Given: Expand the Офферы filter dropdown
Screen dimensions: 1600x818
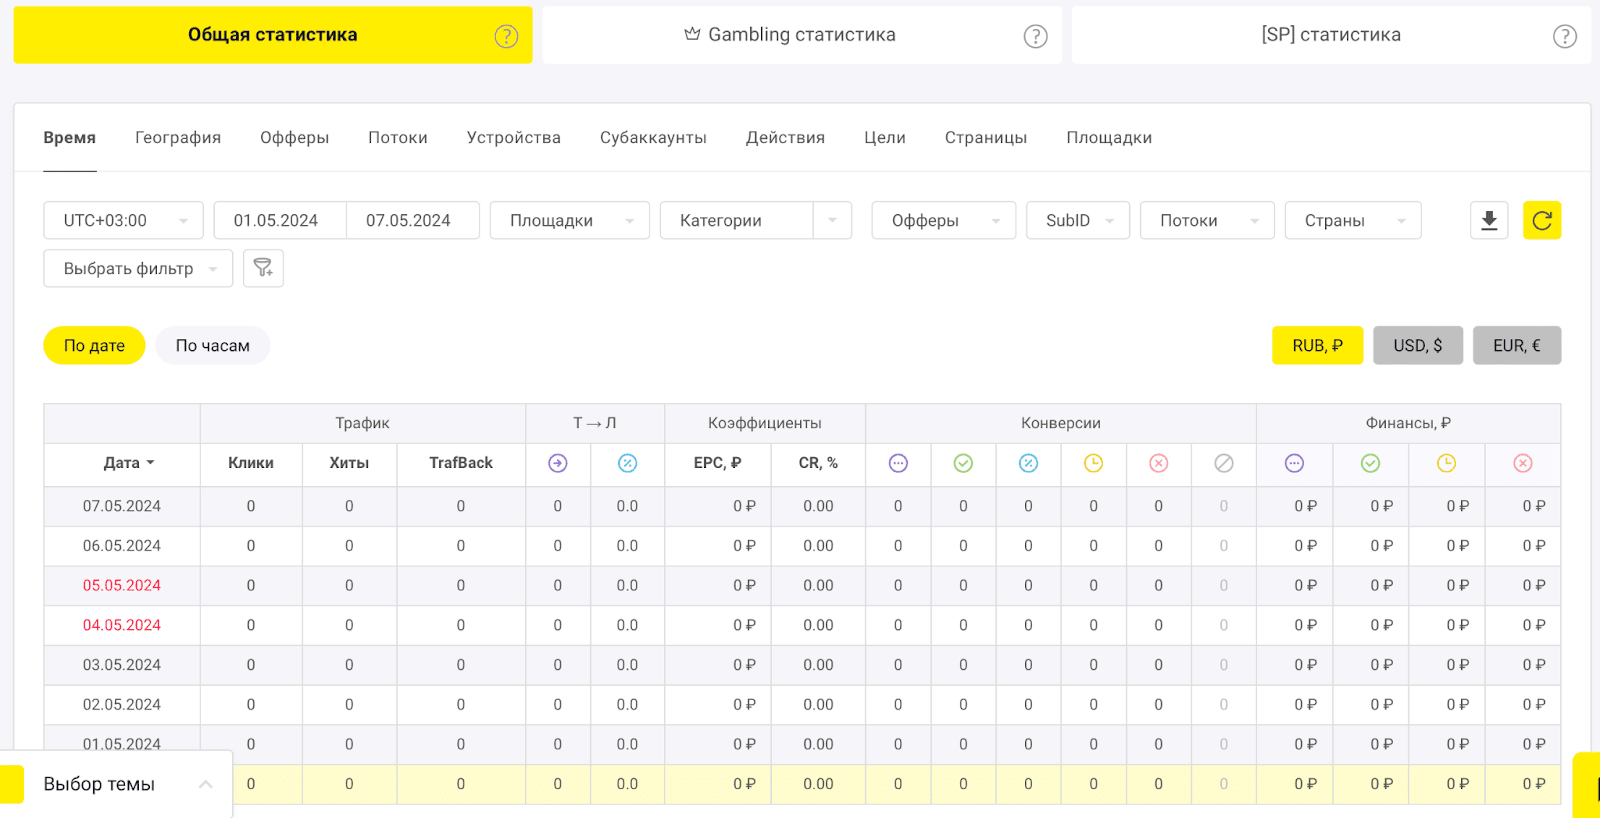Looking at the screenshot, I should pyautogui.click(x=943, y=220).
